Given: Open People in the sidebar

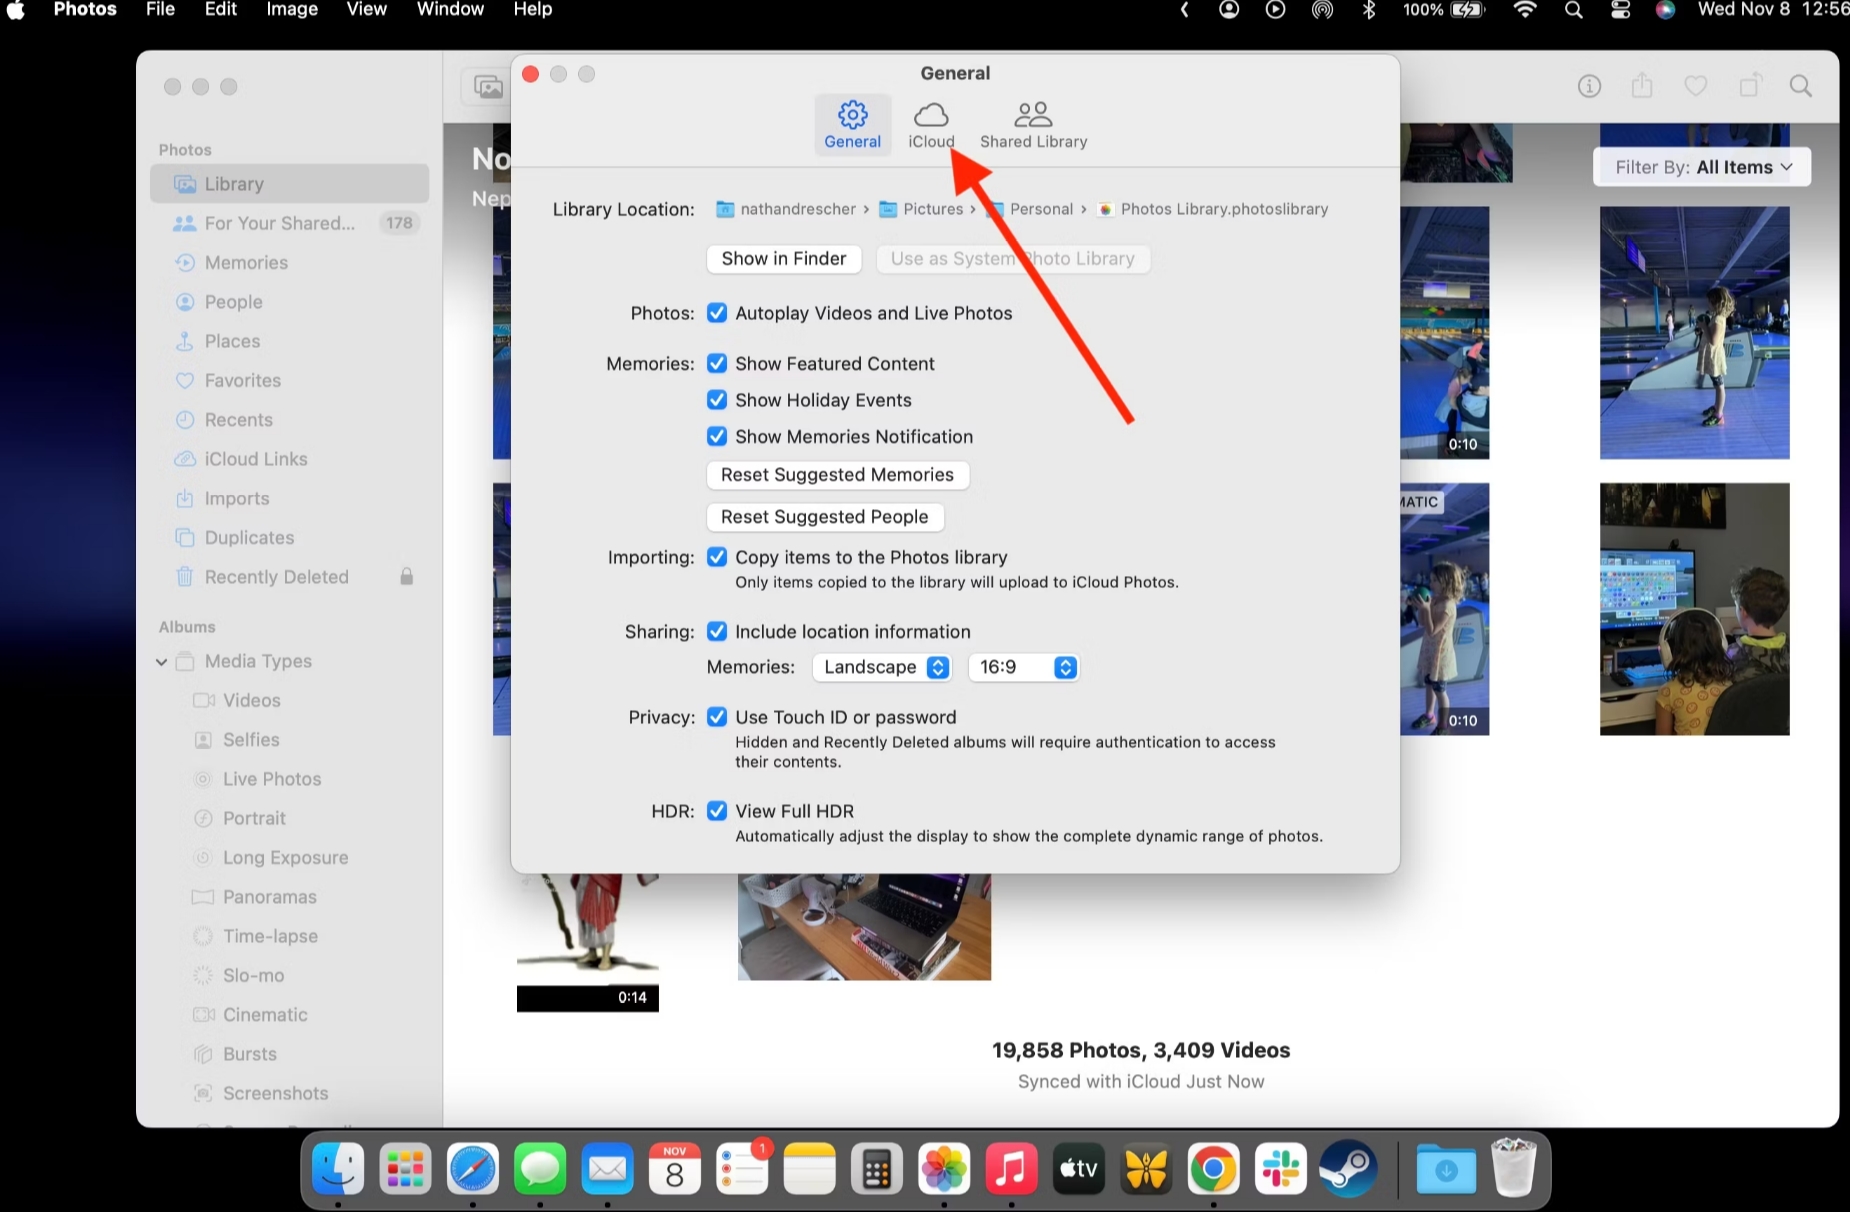Looking at the screenshot, I should tap(289, 302).
